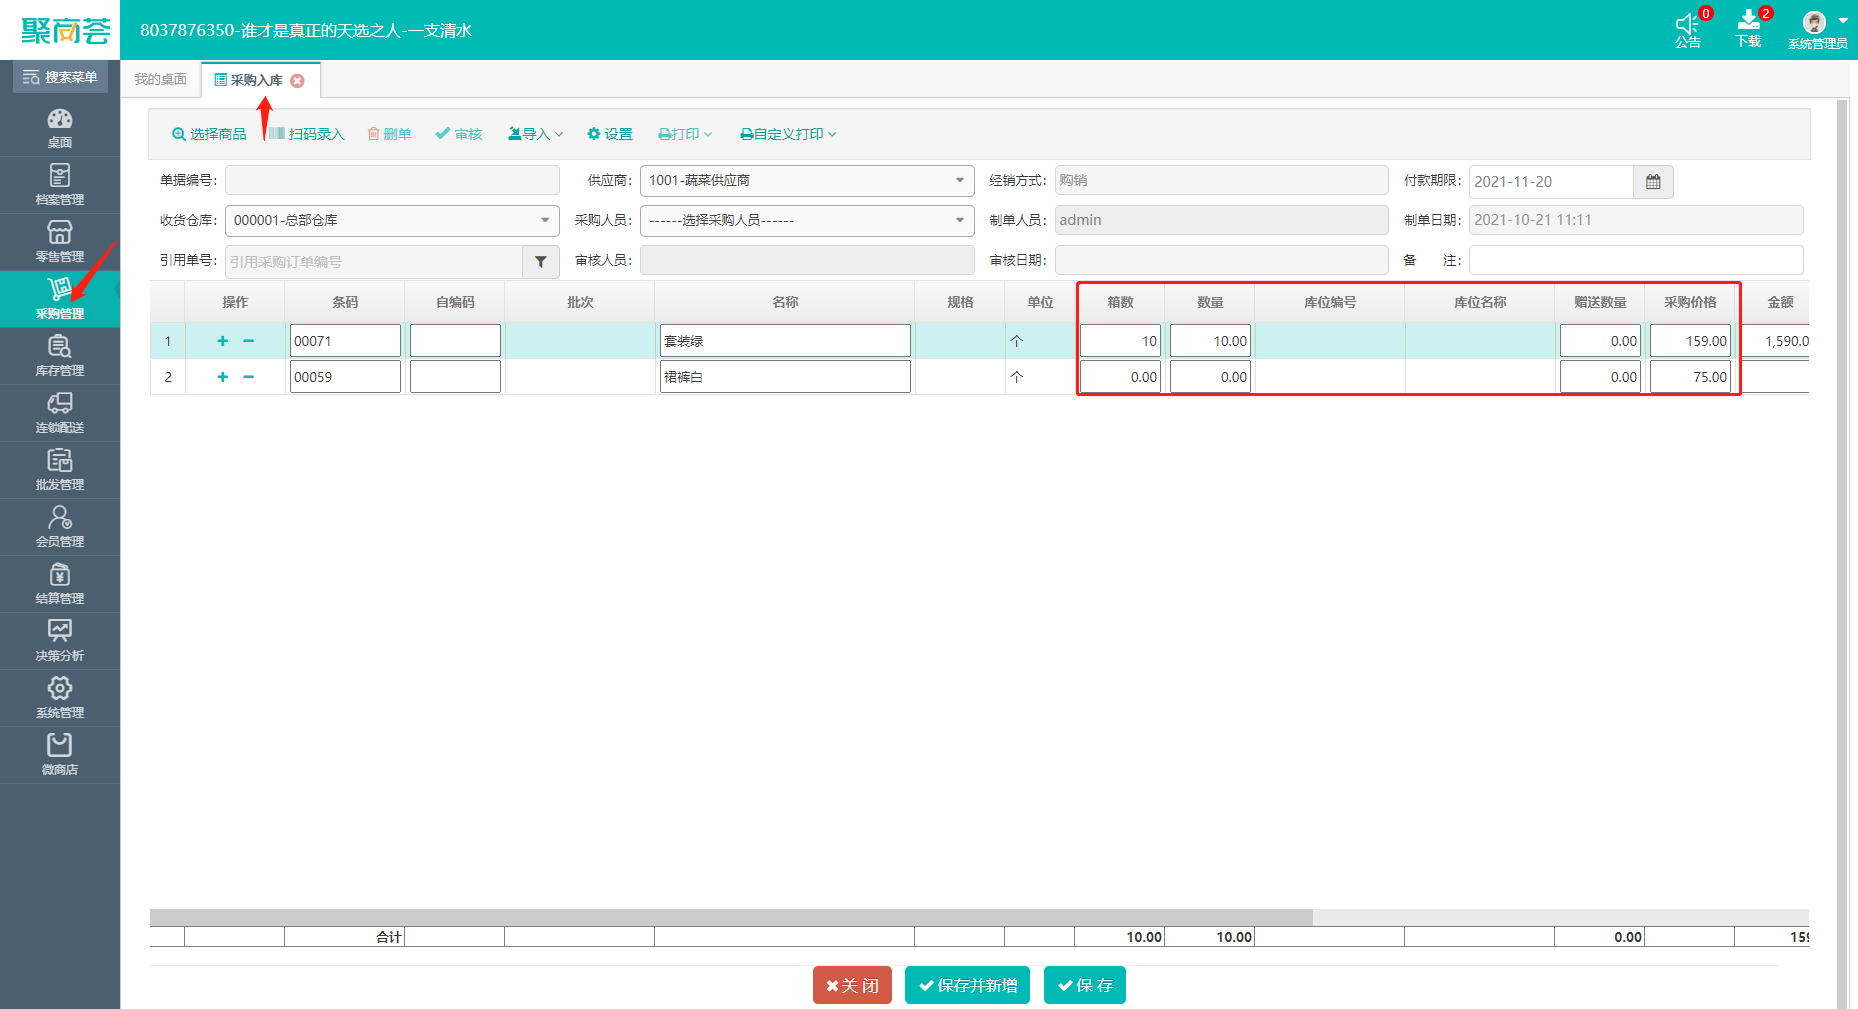
Task: Remove row 2 with minus icon
Action: click(249, 377)
